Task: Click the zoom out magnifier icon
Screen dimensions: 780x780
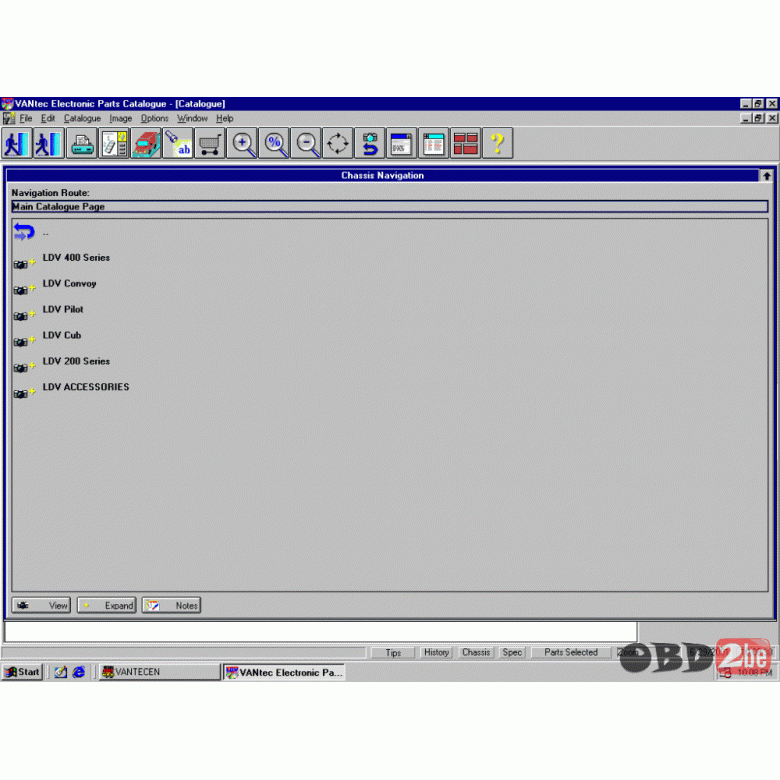Action: tap(306, 144)
